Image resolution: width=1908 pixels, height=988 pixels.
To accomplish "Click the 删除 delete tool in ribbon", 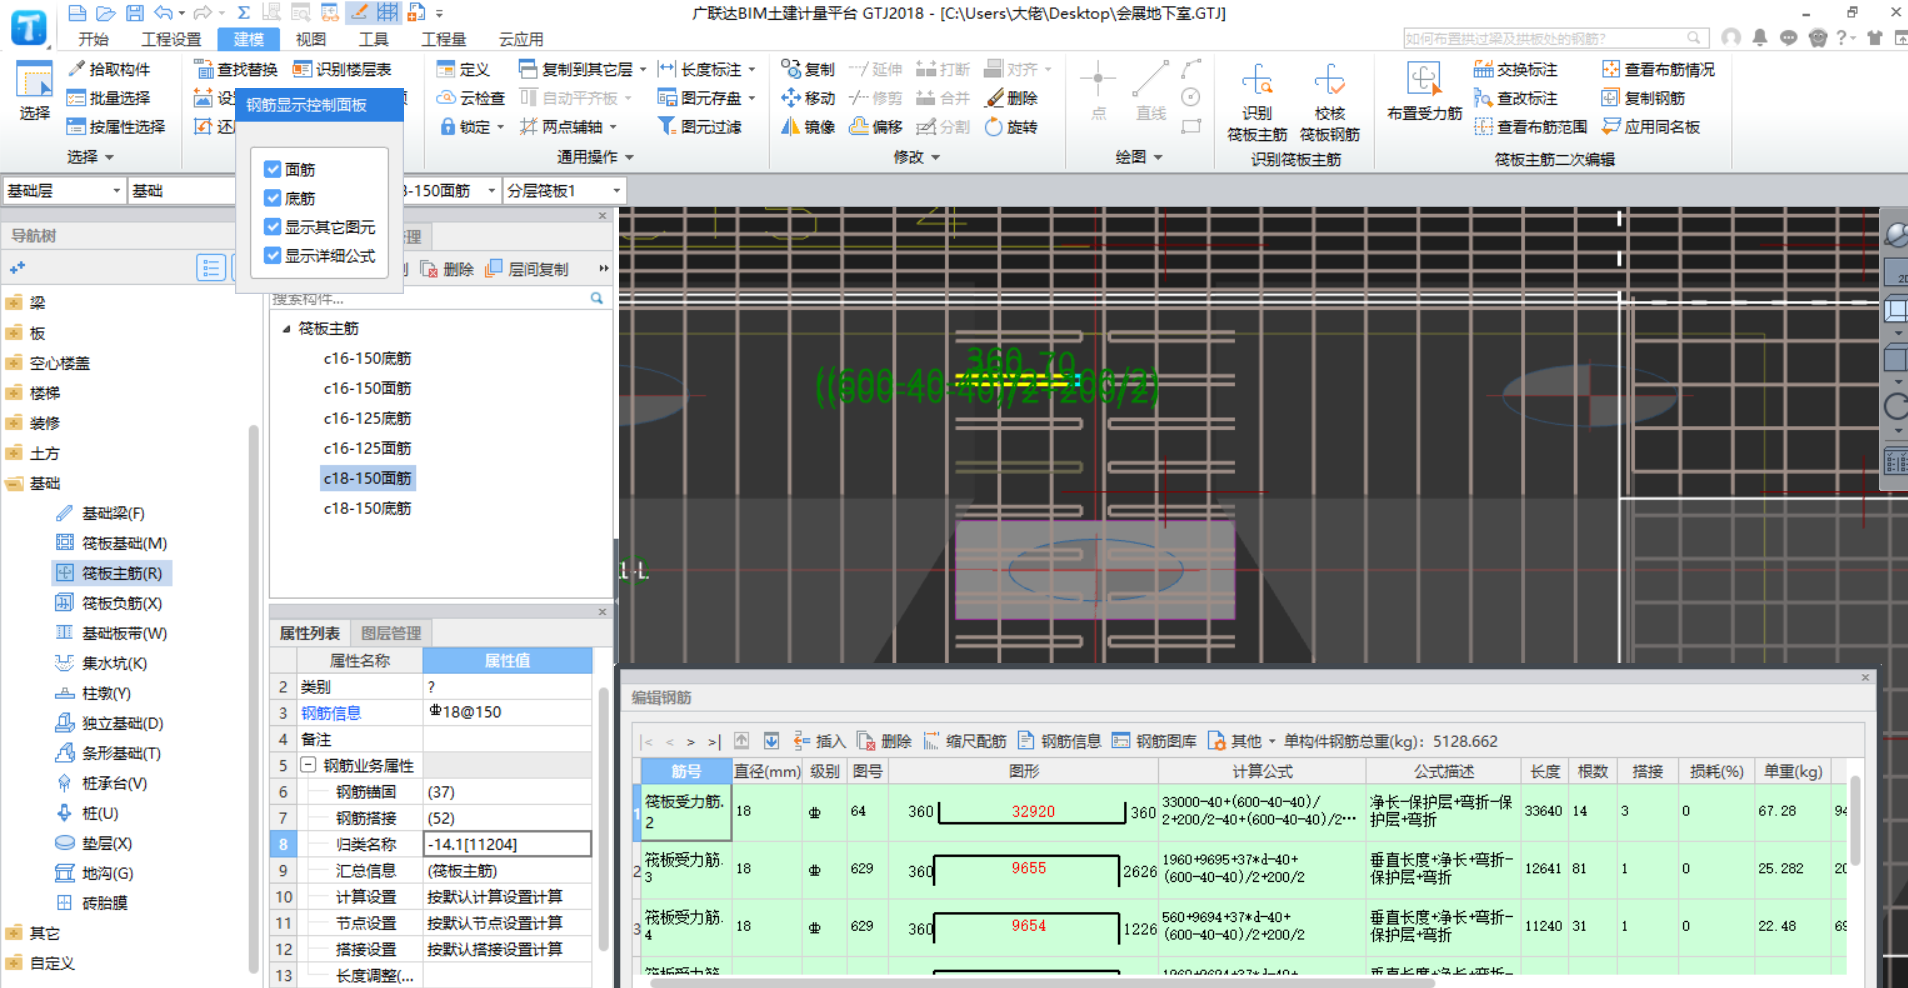I will [1011, 98].
